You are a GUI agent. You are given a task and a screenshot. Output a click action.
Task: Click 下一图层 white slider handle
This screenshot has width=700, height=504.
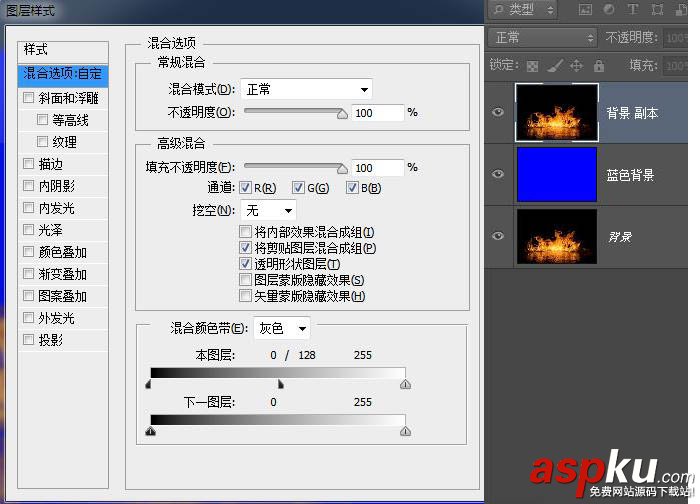coord(405,431)
